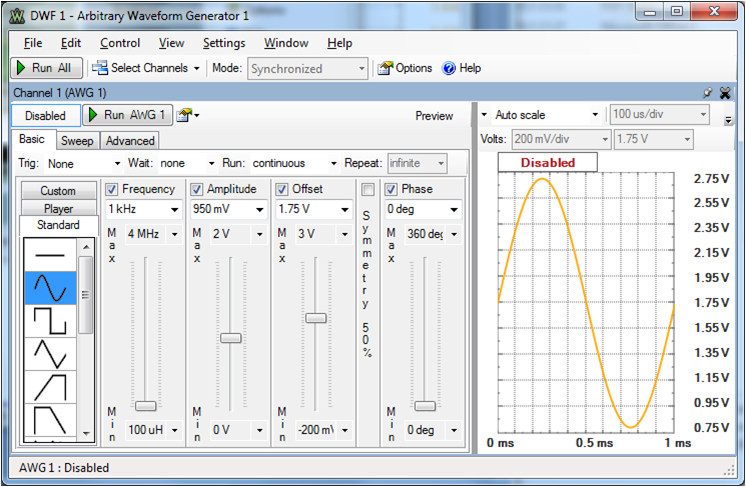Click the Run All play button

tap(45, 68)
